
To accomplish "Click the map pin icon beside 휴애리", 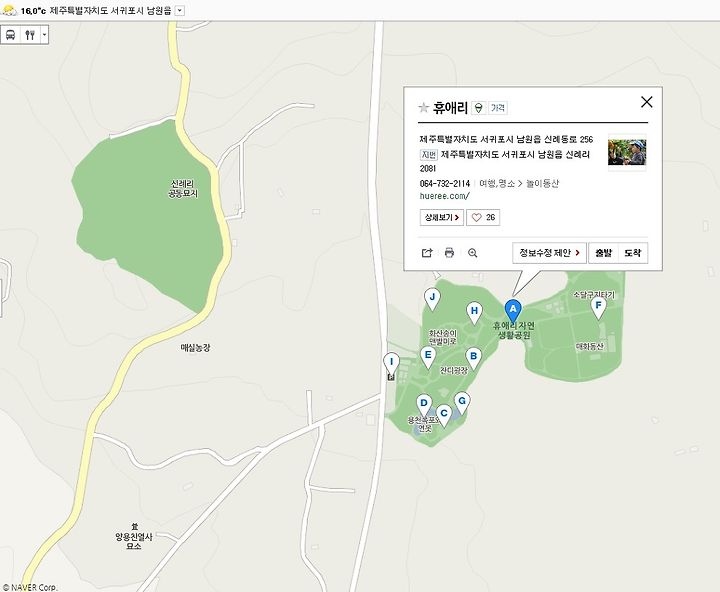I will point(479,108).
